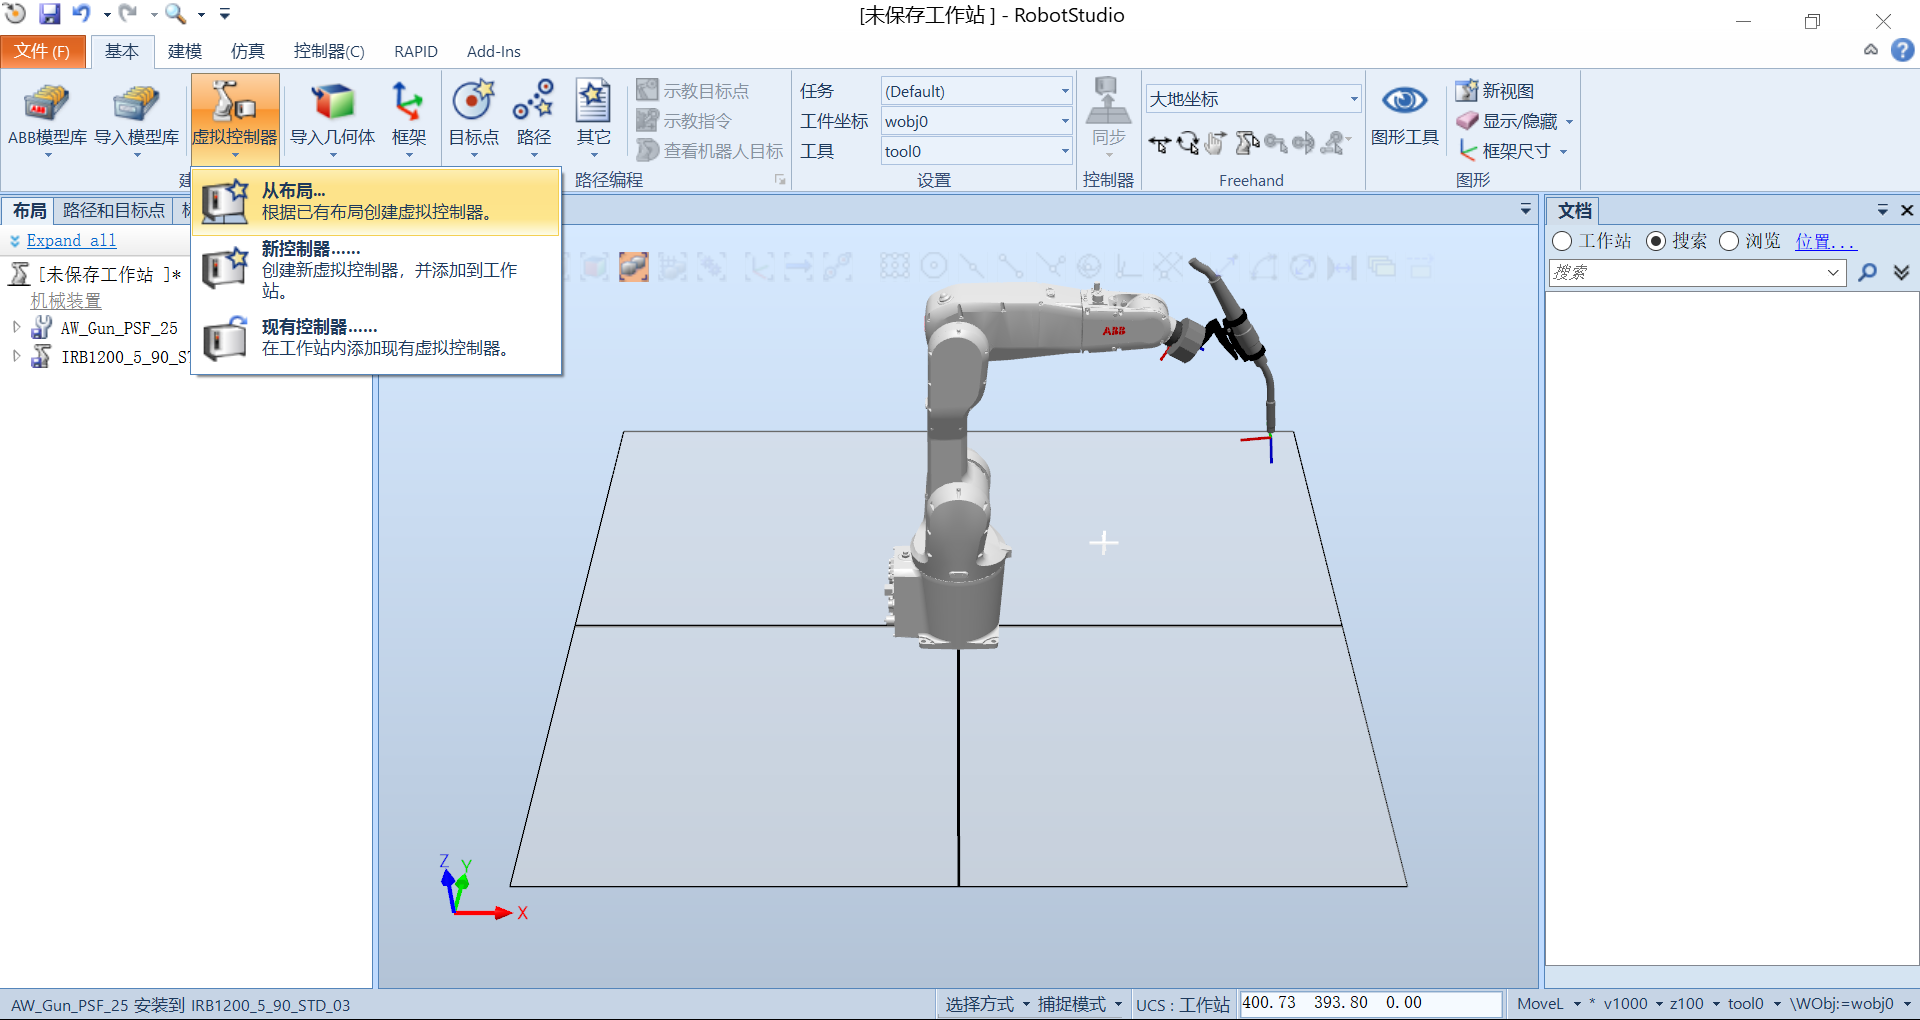Select the 浏览 radio button

[x=1729, y=241]
